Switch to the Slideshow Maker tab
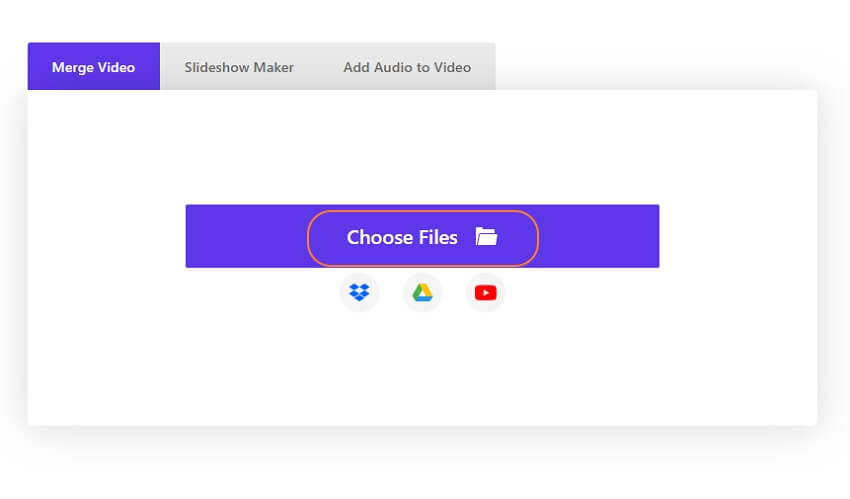850x499 pixels. (239, 67)
